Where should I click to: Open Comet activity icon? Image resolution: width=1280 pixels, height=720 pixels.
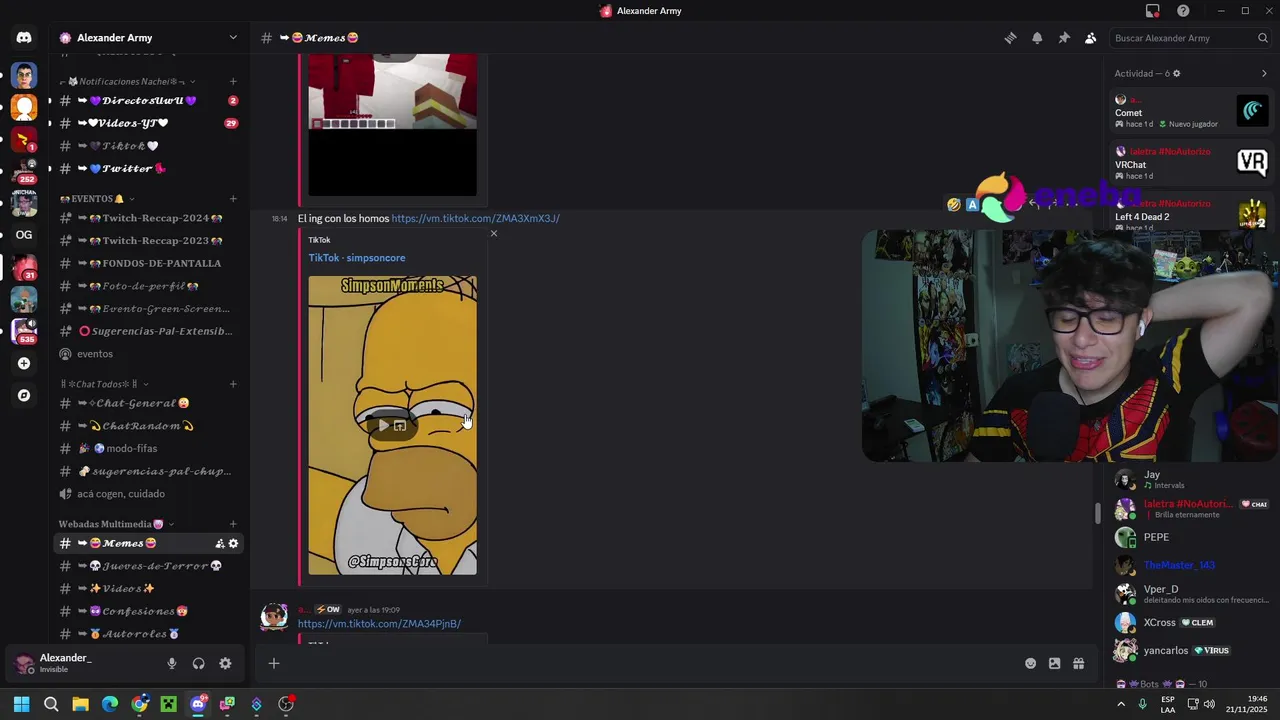[1252, 111]
